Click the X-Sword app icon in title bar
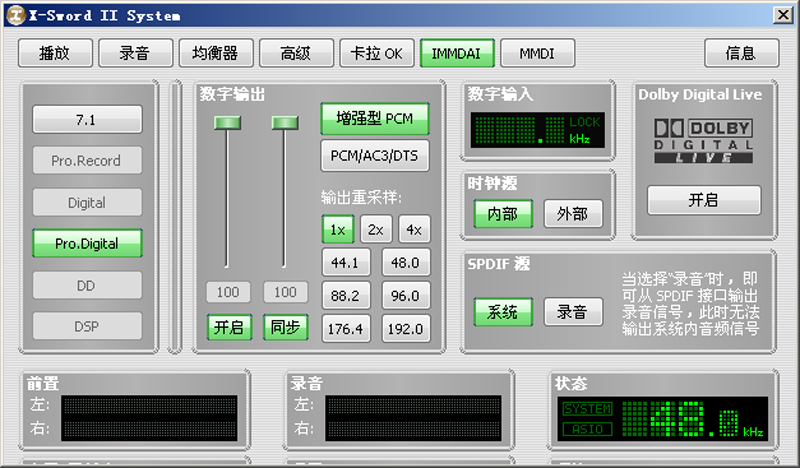 coord(14,14)
